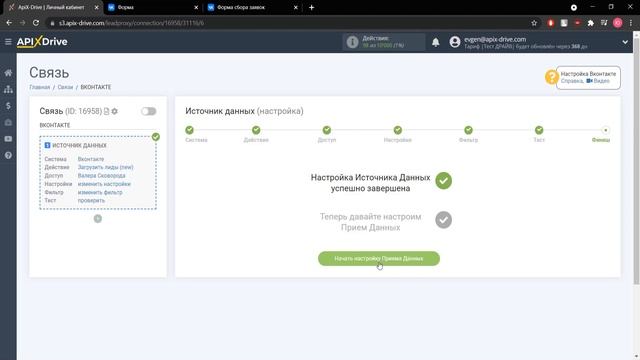This screenshot has height=360, width=640.
Task: Click browser back arrow
Action: click(9, 23)
